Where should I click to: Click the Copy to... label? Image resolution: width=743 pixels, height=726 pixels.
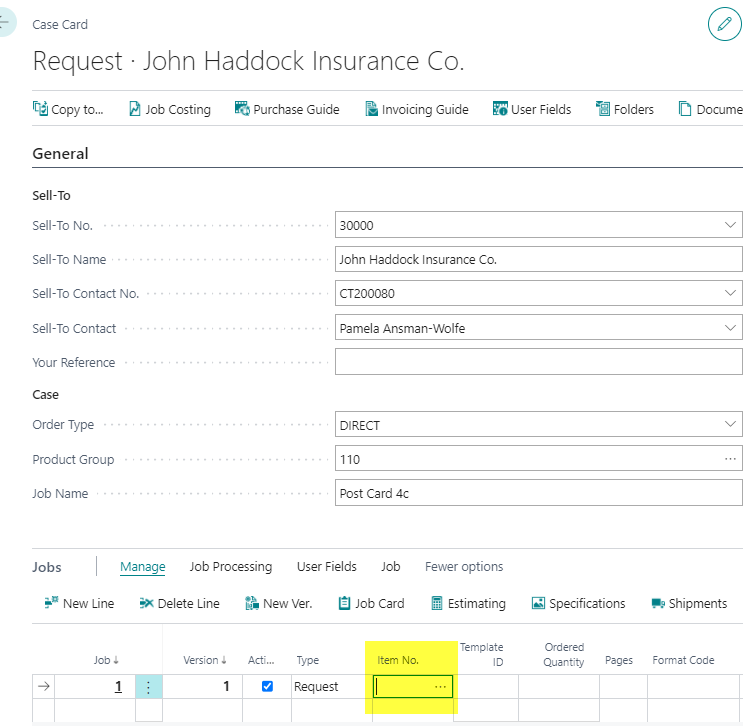[x=77, y=109]
